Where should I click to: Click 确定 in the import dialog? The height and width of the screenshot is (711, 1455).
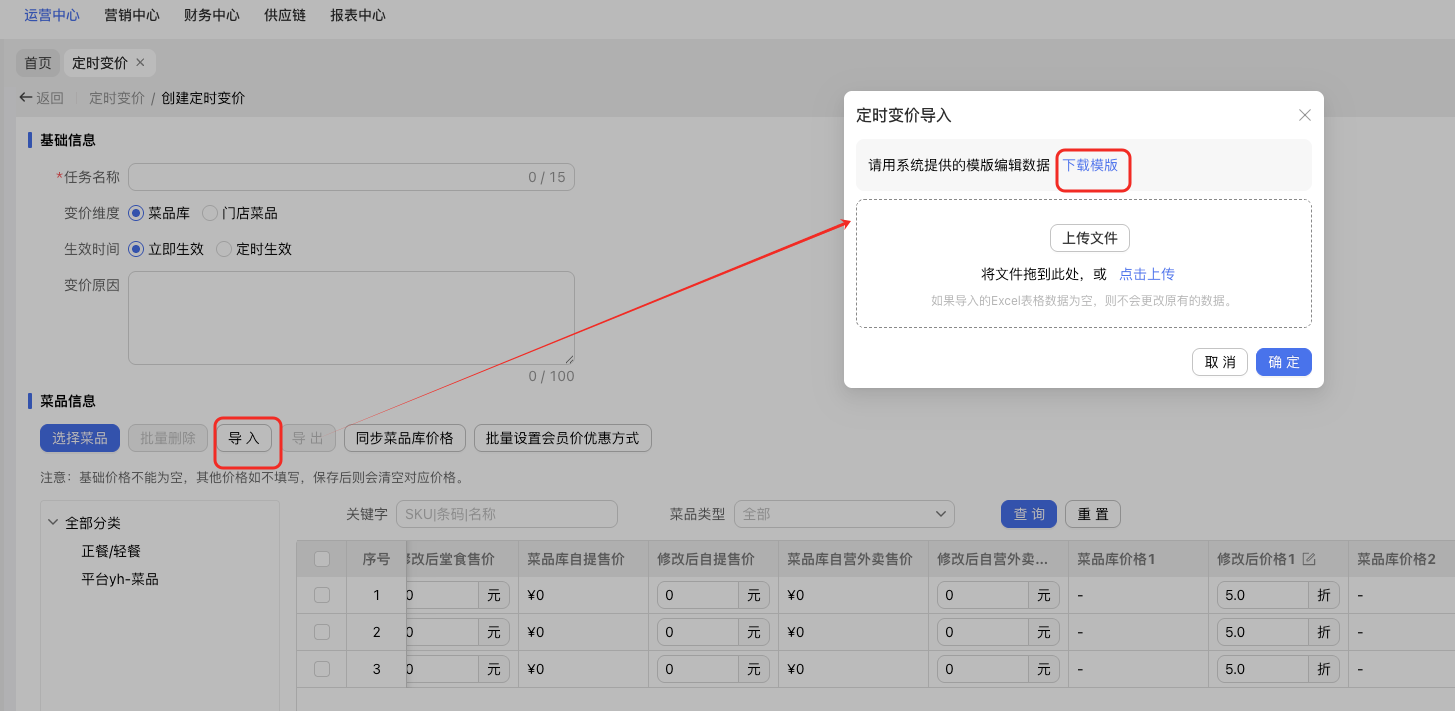pyautogui.click(x=1284, y=362)
